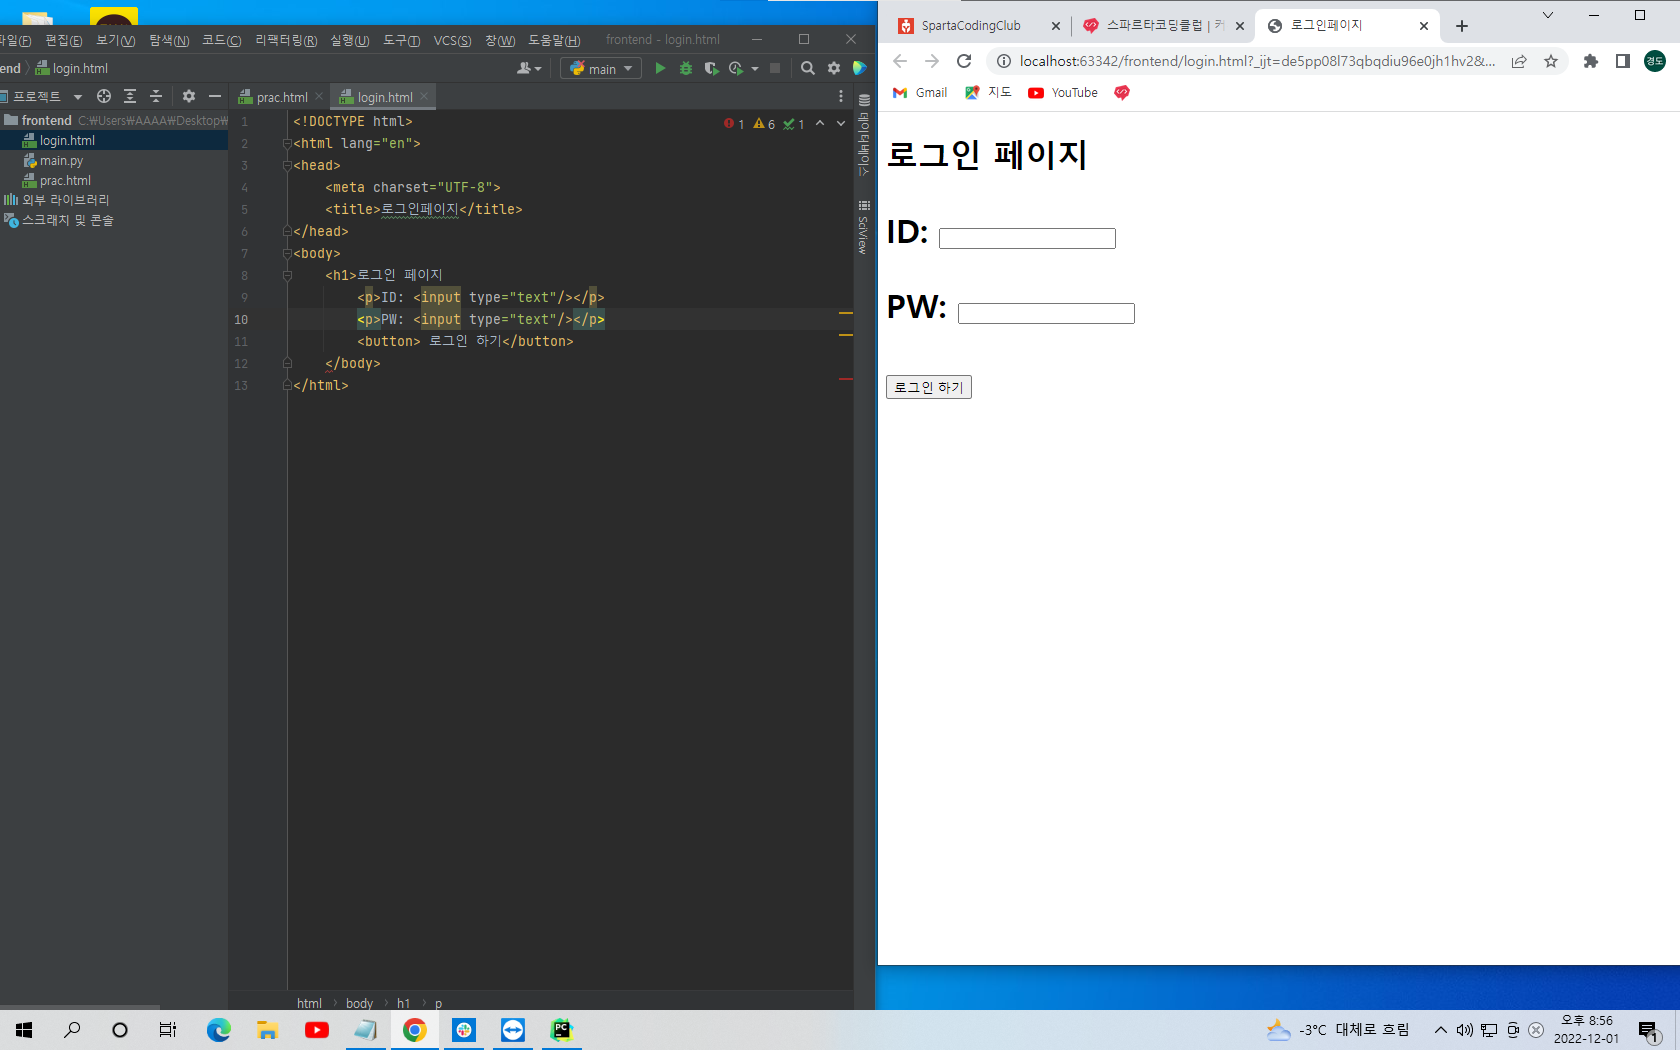The image size is (1680, 1050).
Task: Click the ID text input field
Action: pos(1027,238)
